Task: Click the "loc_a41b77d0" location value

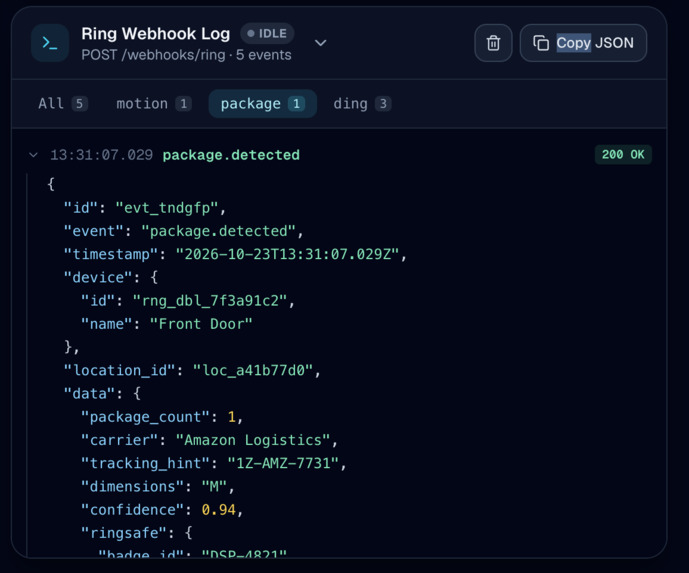Action: (253, 370)
